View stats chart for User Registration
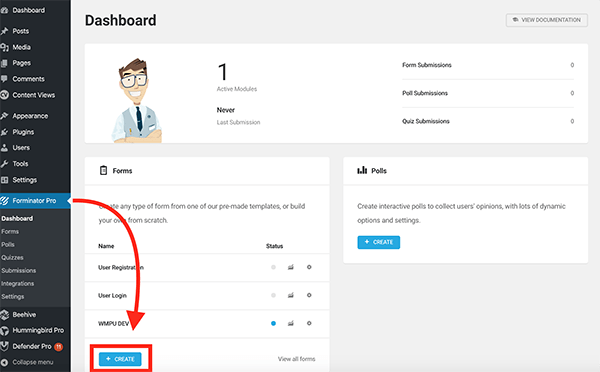The image size is (600, 372). click(291, 267)
